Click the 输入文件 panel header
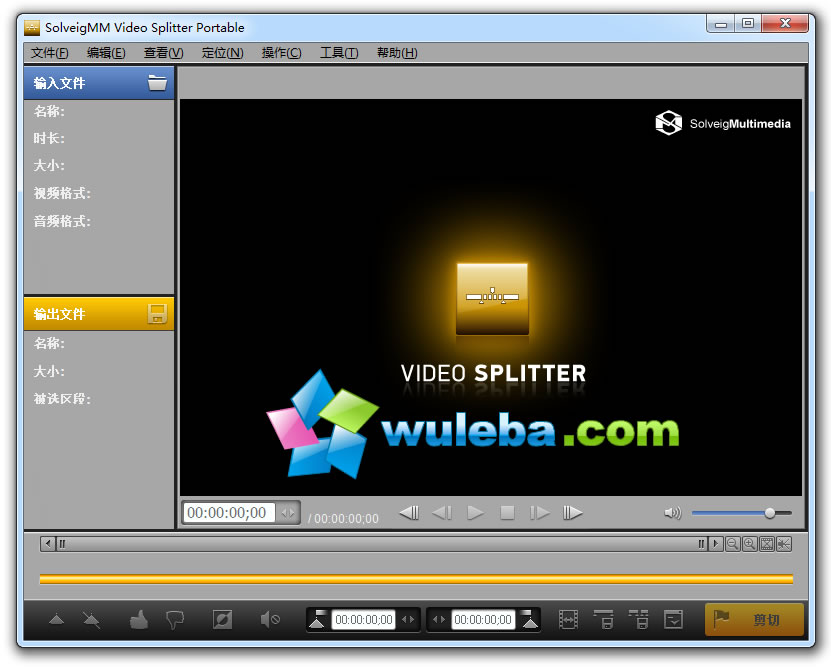 99,83
